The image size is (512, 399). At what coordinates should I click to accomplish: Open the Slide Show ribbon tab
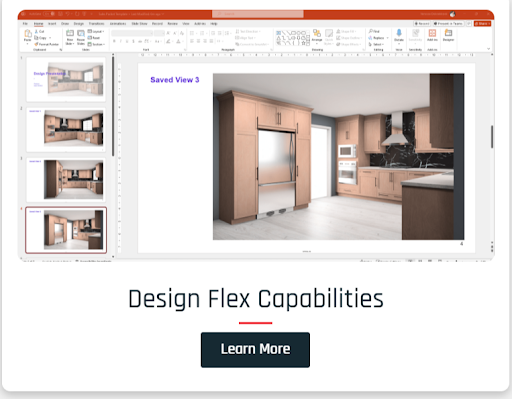coord(139,24)
